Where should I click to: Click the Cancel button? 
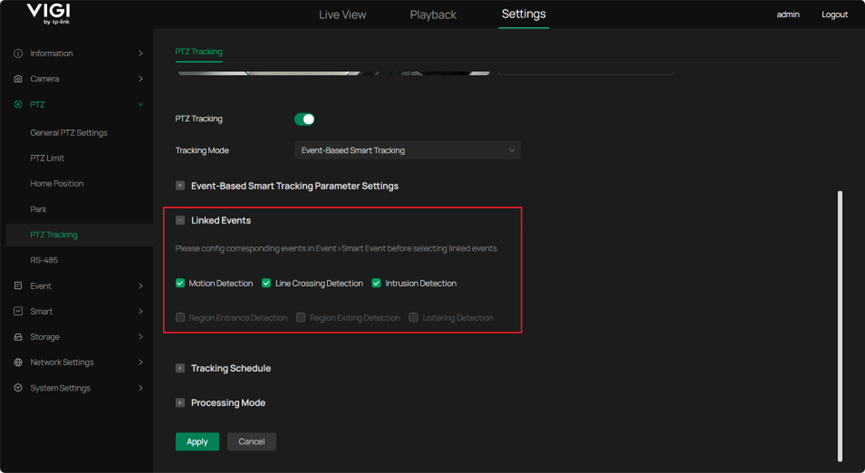pyautogui.click(x=252, y=442)
